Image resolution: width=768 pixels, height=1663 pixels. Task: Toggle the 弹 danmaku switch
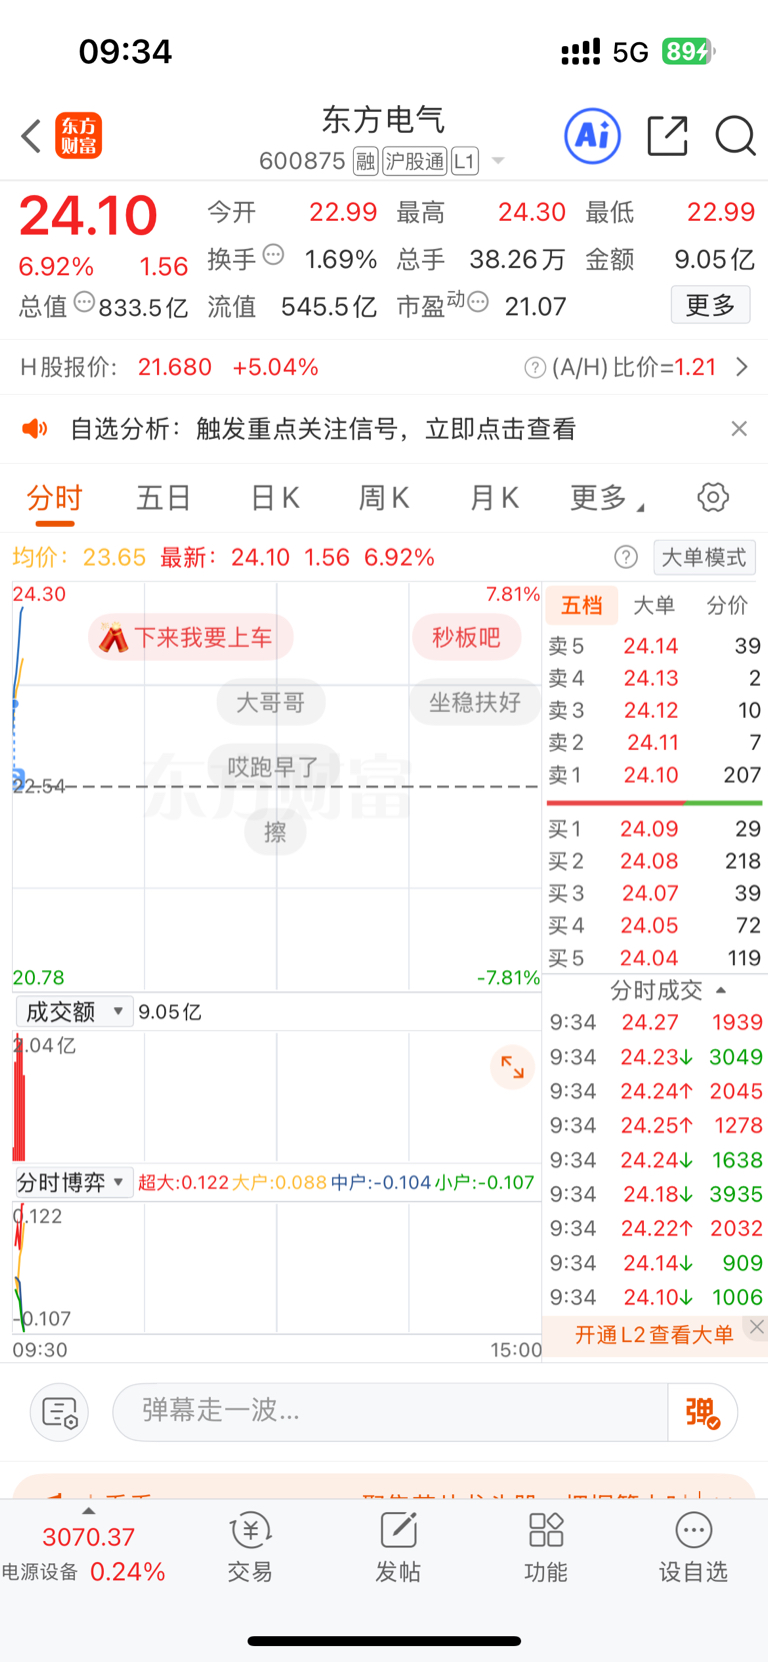tap(702, 1412)
